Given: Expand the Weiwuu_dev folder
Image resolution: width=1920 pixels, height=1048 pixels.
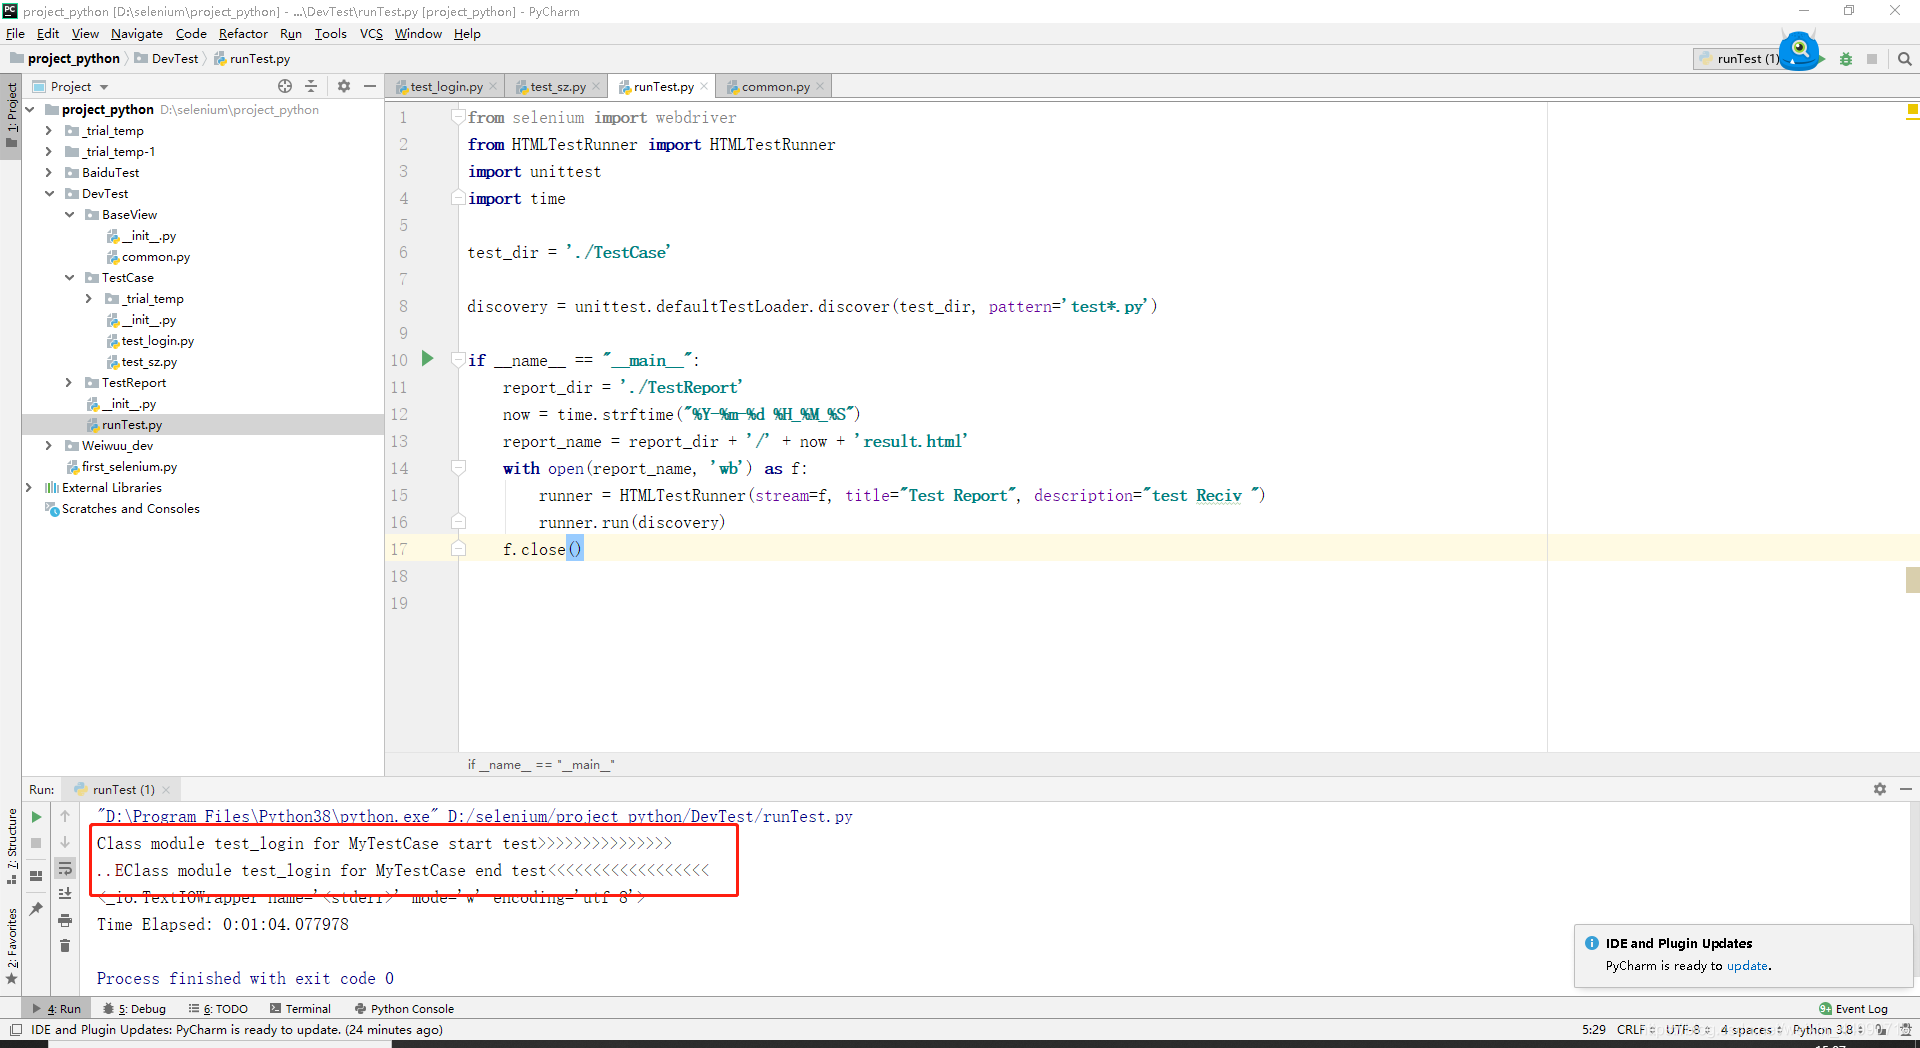Looking at the screenshot, I should (48, 446).
